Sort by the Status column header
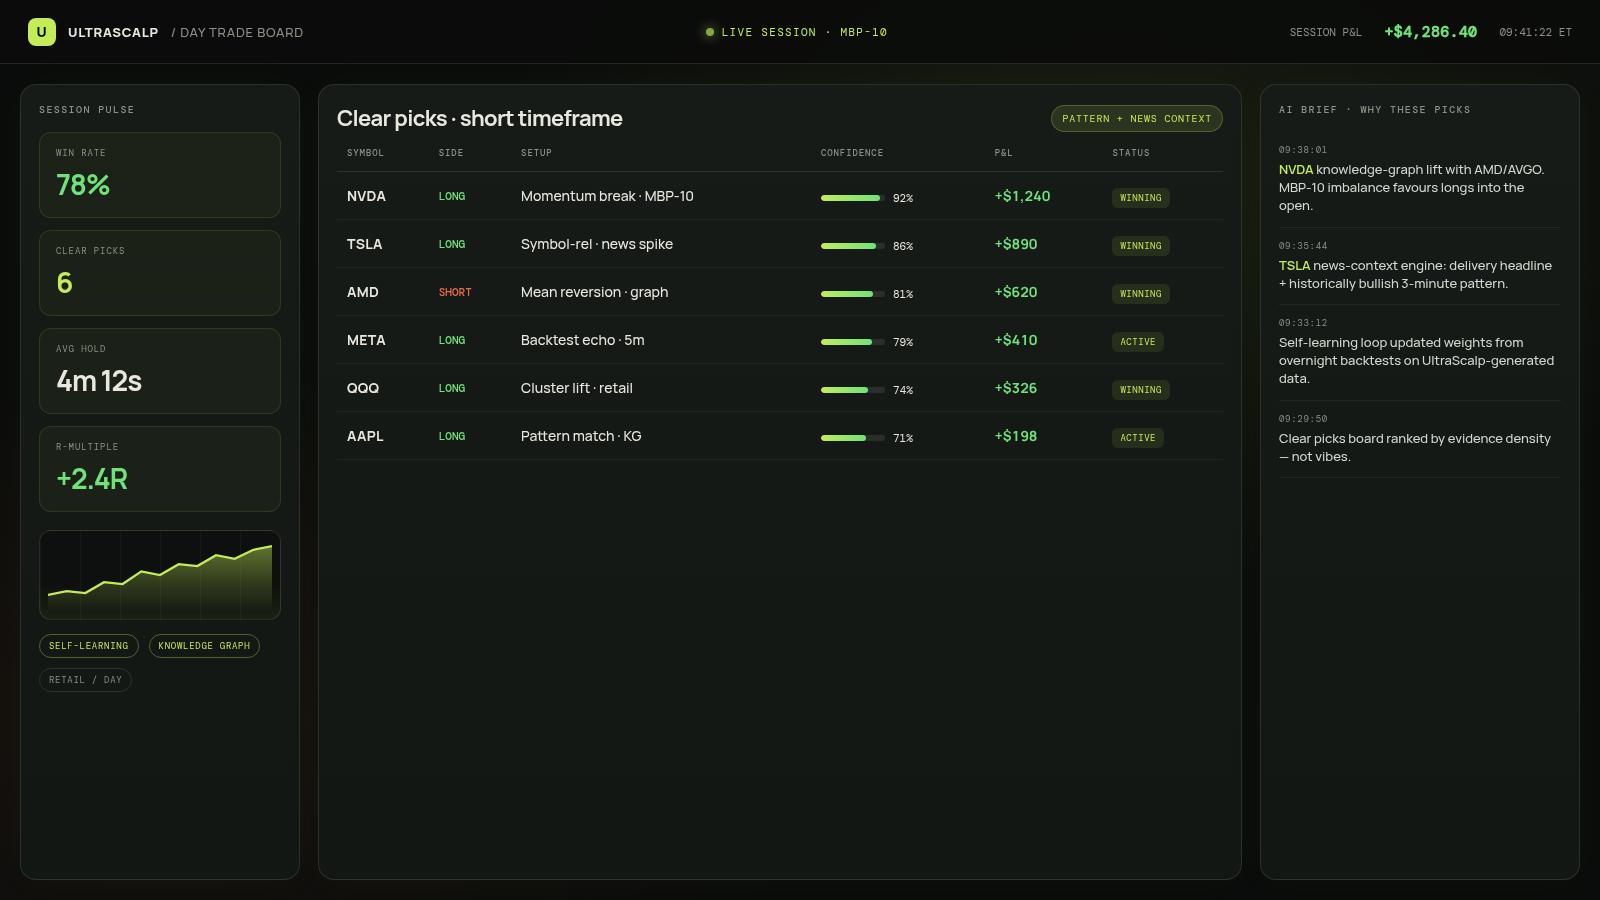The width and height of the screenshot is (1600, 900). [1131, 153]
